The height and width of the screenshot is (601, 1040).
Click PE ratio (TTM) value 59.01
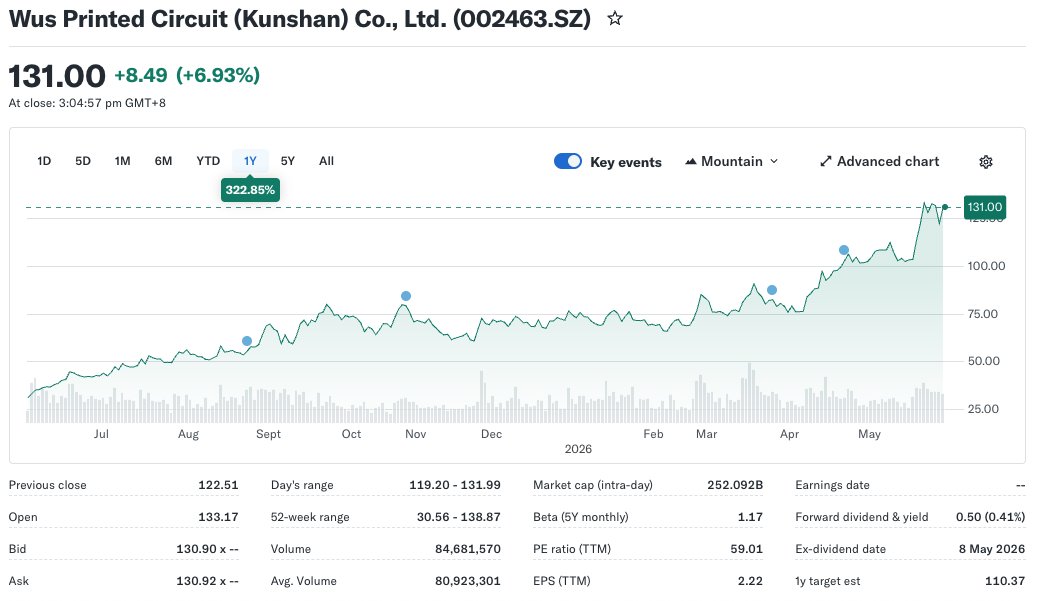746,549
